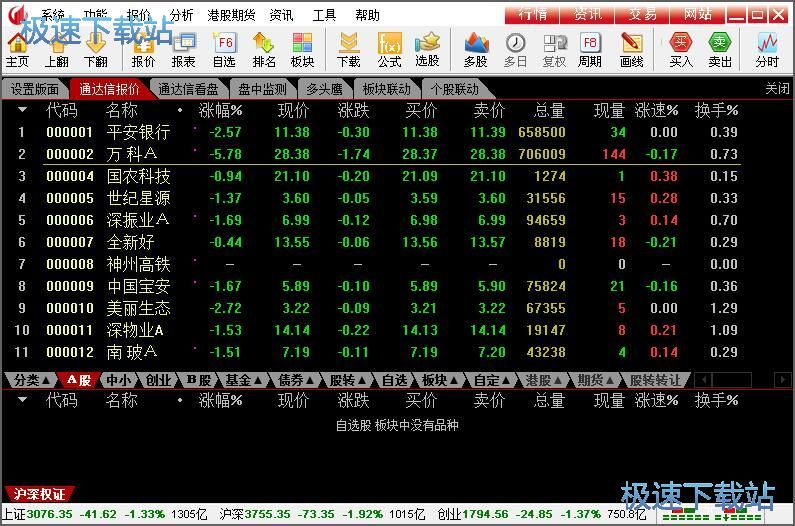
Task: Open the 分时 intraday chart icon
Action: point(767,50)
